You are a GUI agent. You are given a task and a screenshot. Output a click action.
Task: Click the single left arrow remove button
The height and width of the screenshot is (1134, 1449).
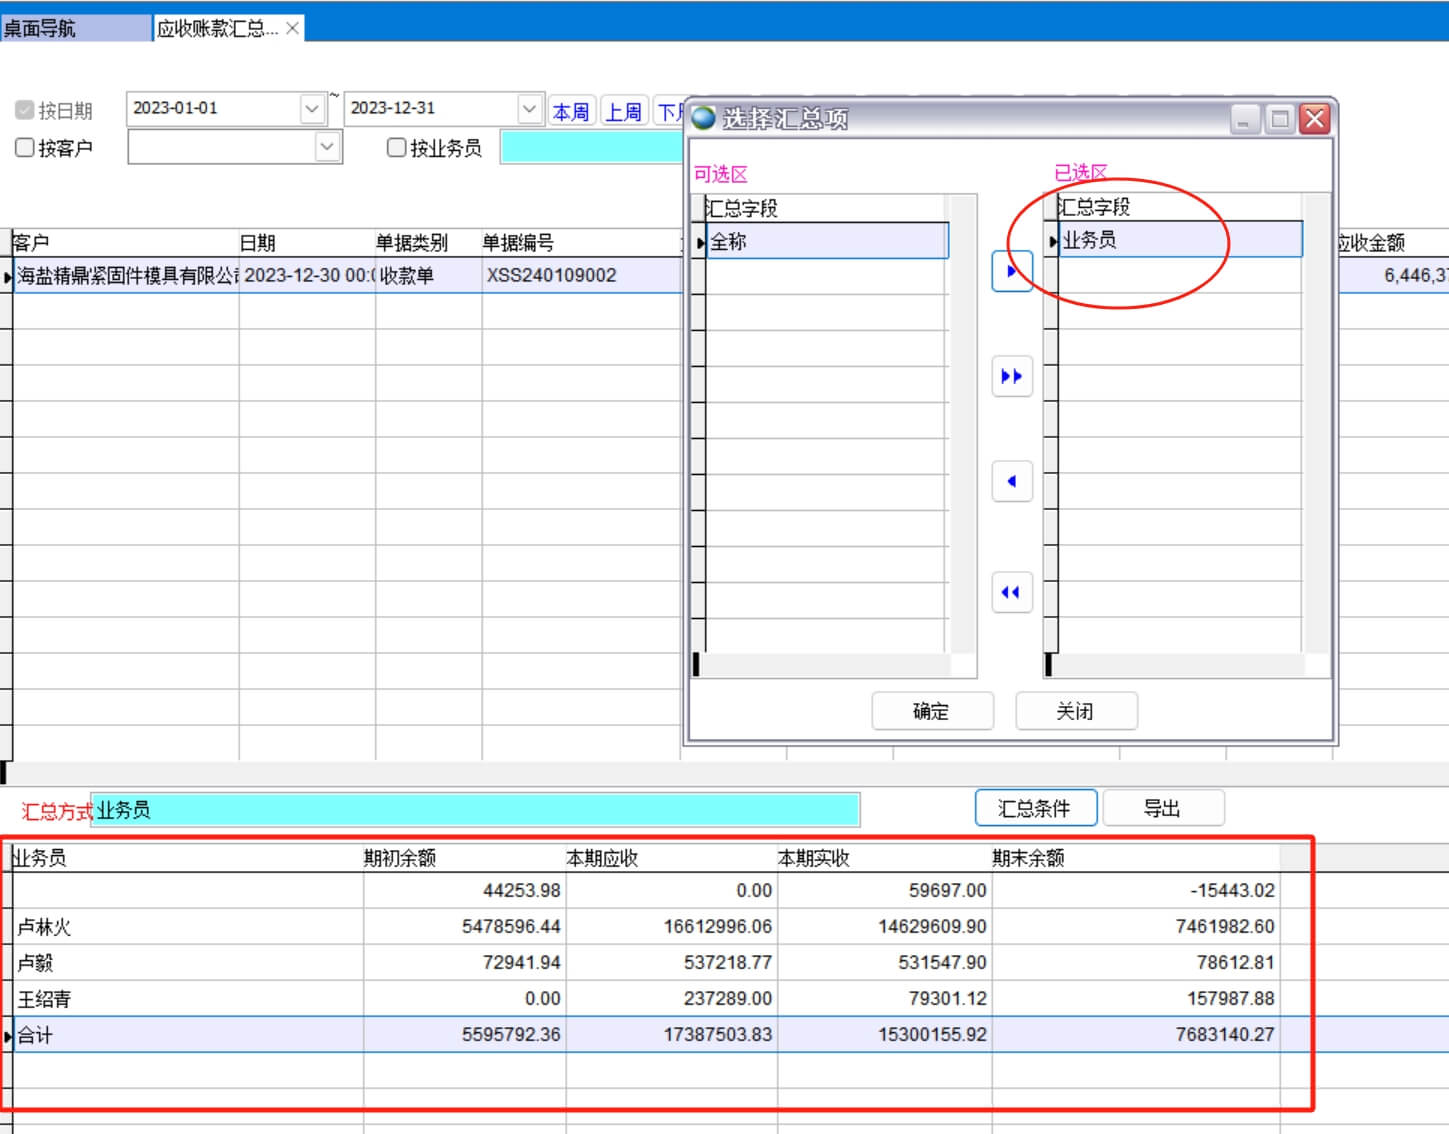point(1012,482)
